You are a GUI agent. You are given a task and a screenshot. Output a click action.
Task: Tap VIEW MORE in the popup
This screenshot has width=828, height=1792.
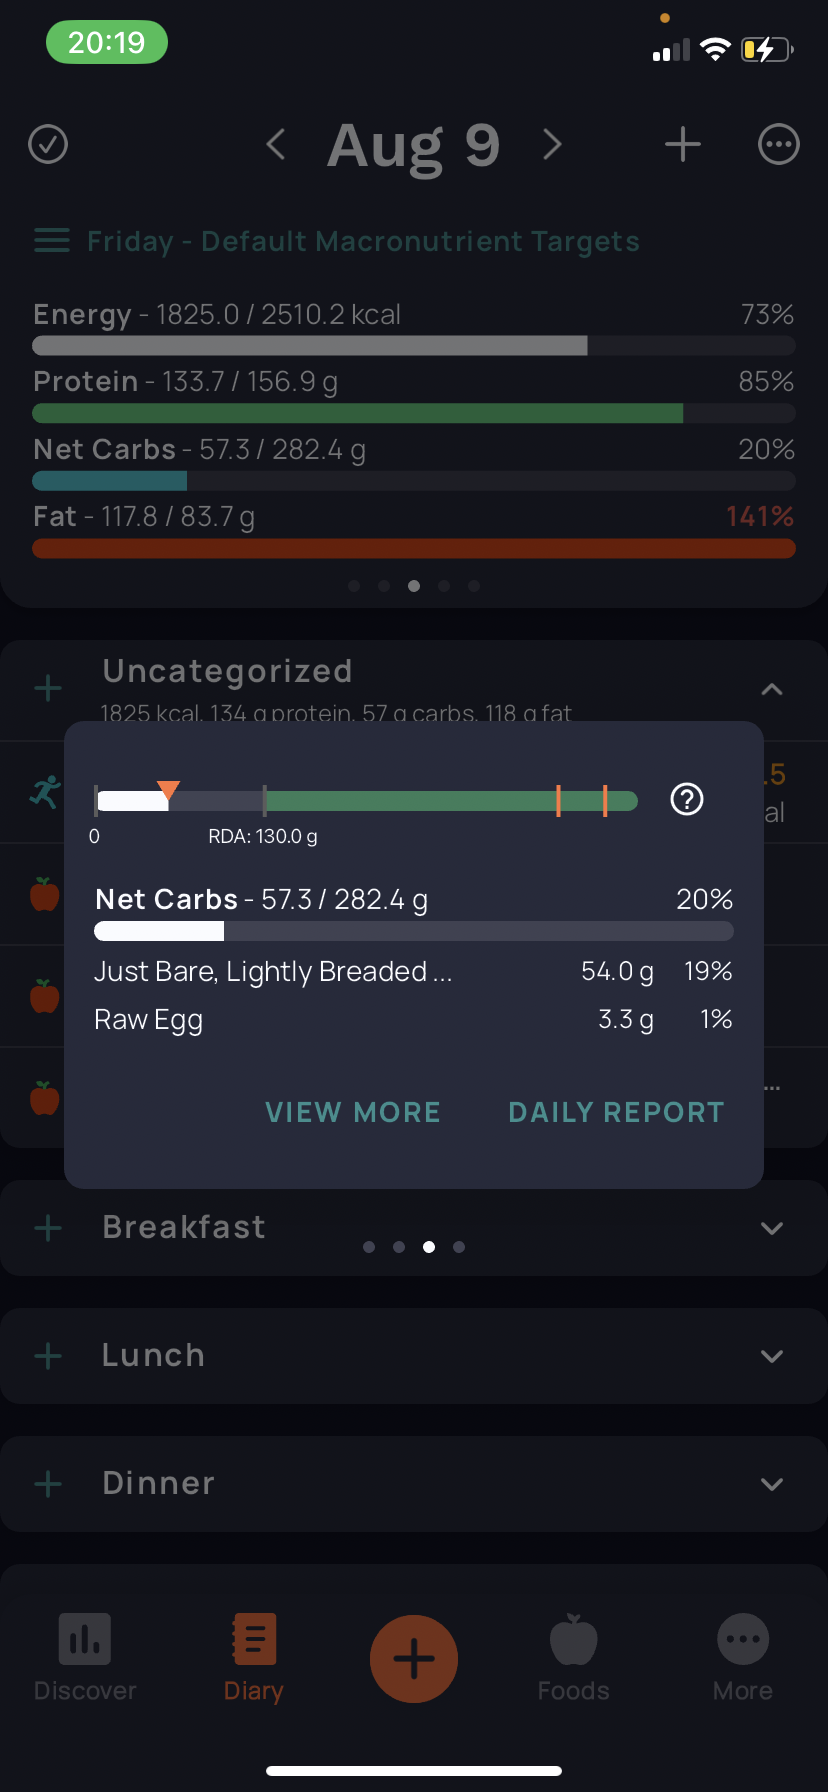tap(353, 1112)
